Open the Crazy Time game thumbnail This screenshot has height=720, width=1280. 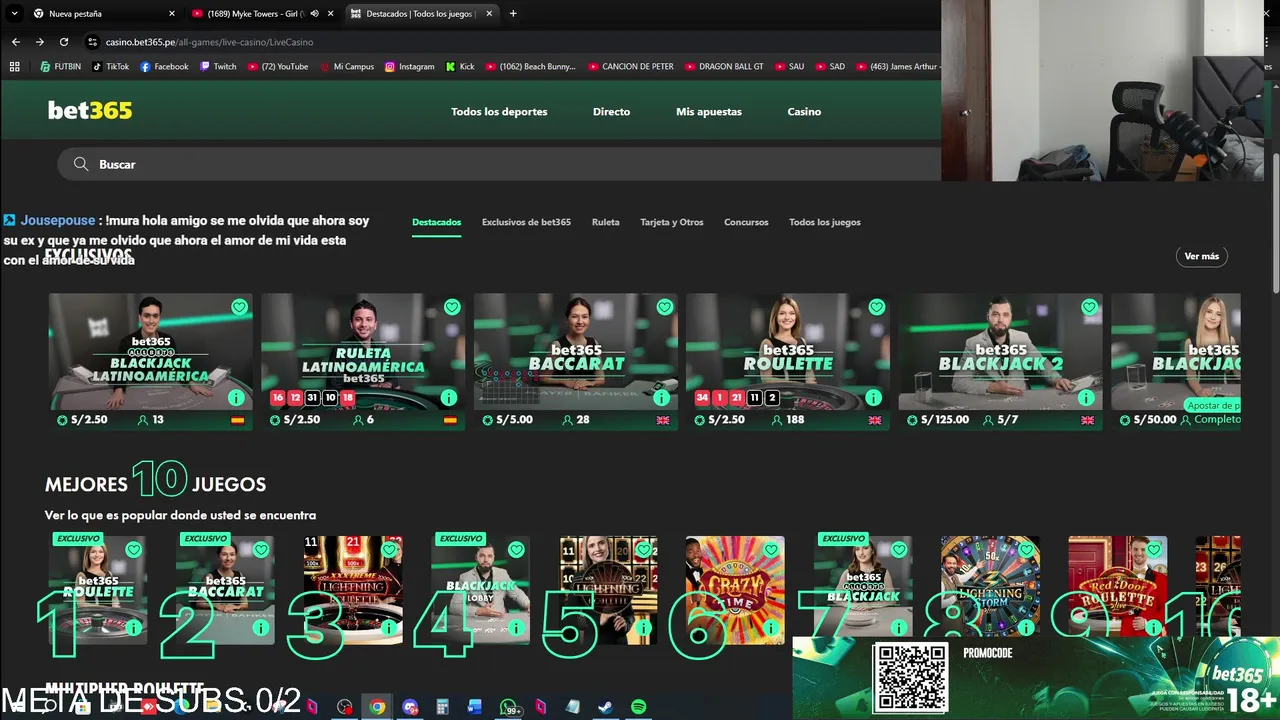coord(735,590)
